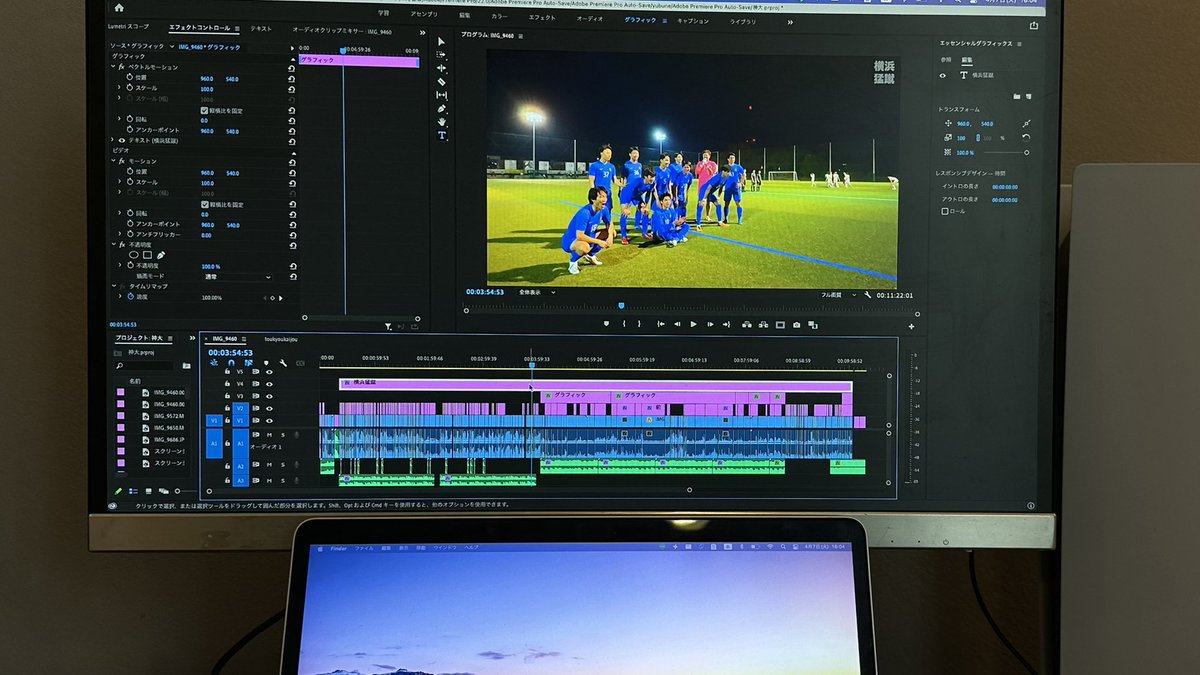Select the Pen tool in tools panel
This screenshot has height=675, width=1200.
coord(441,108)
